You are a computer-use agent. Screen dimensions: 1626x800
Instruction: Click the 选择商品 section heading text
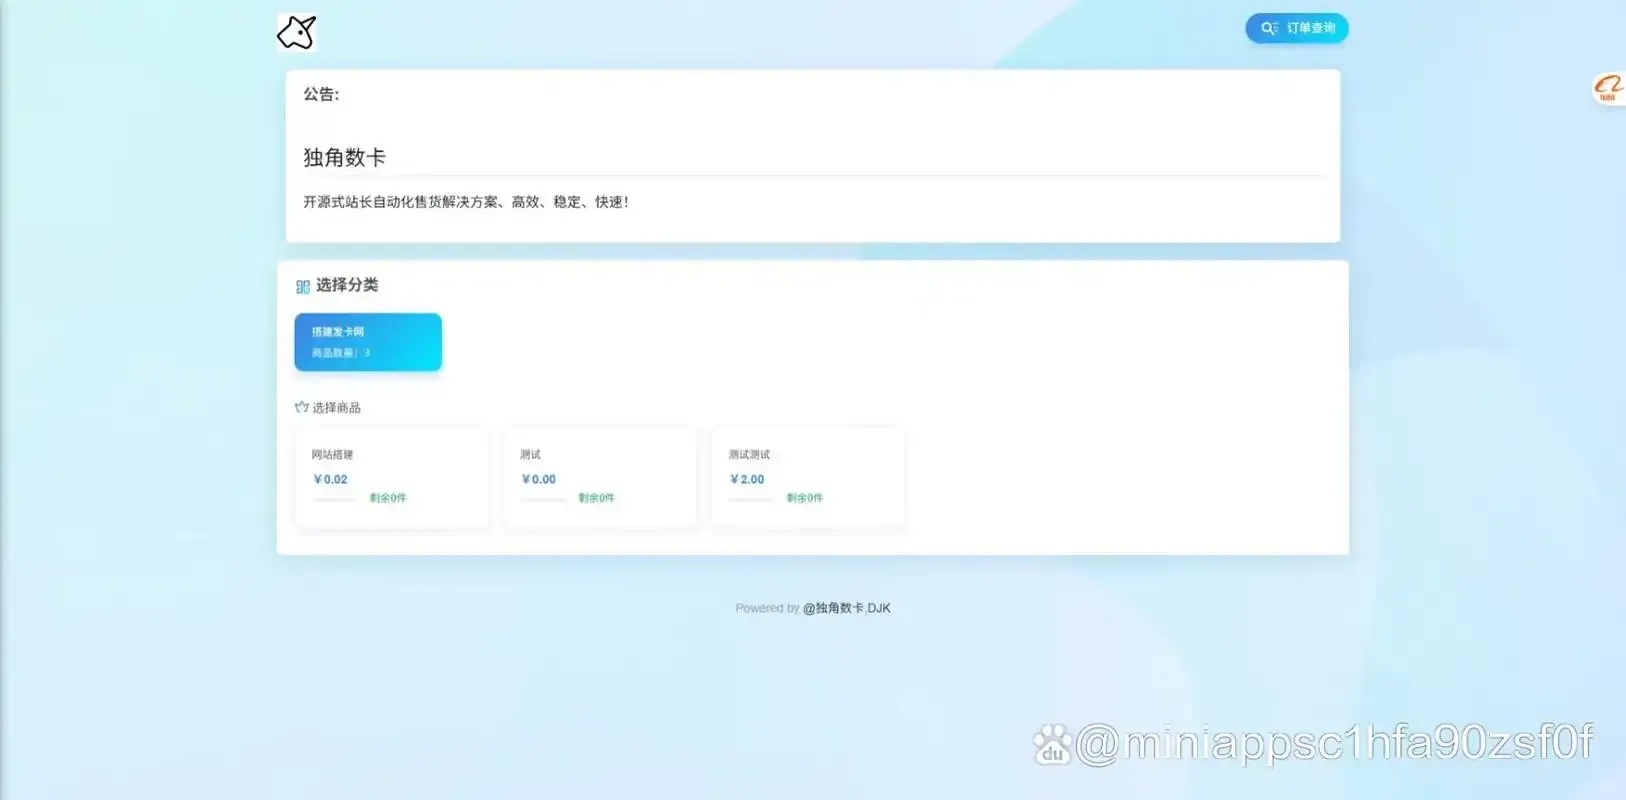[336, 408]
